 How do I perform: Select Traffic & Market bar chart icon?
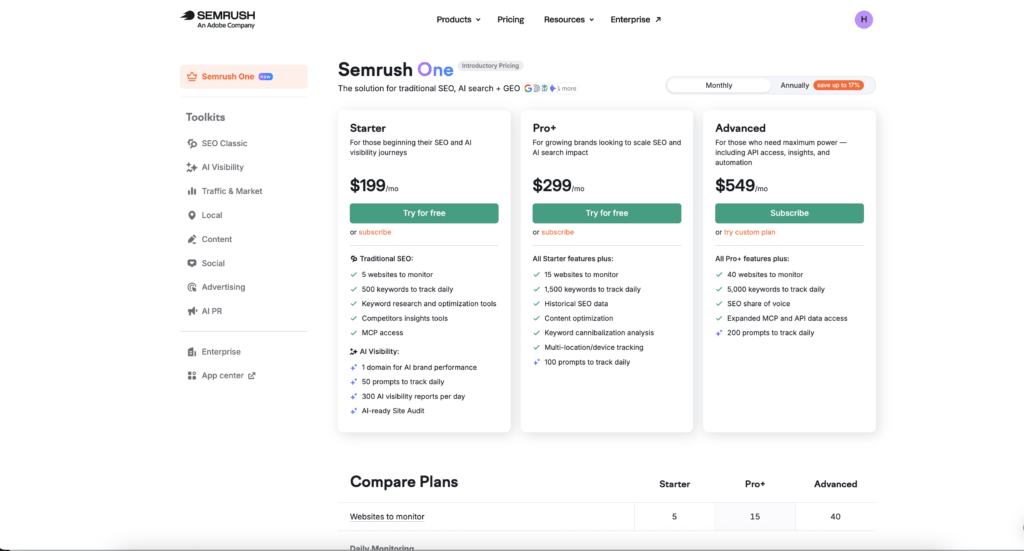pos(192,191)
